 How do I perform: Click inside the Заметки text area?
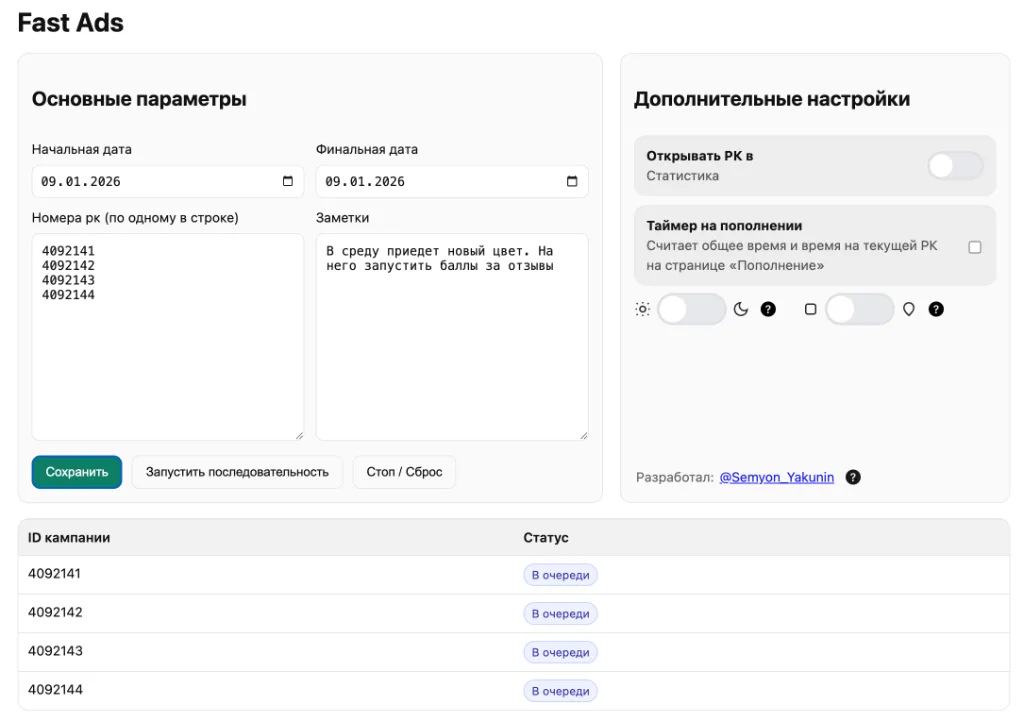[452, 337]
